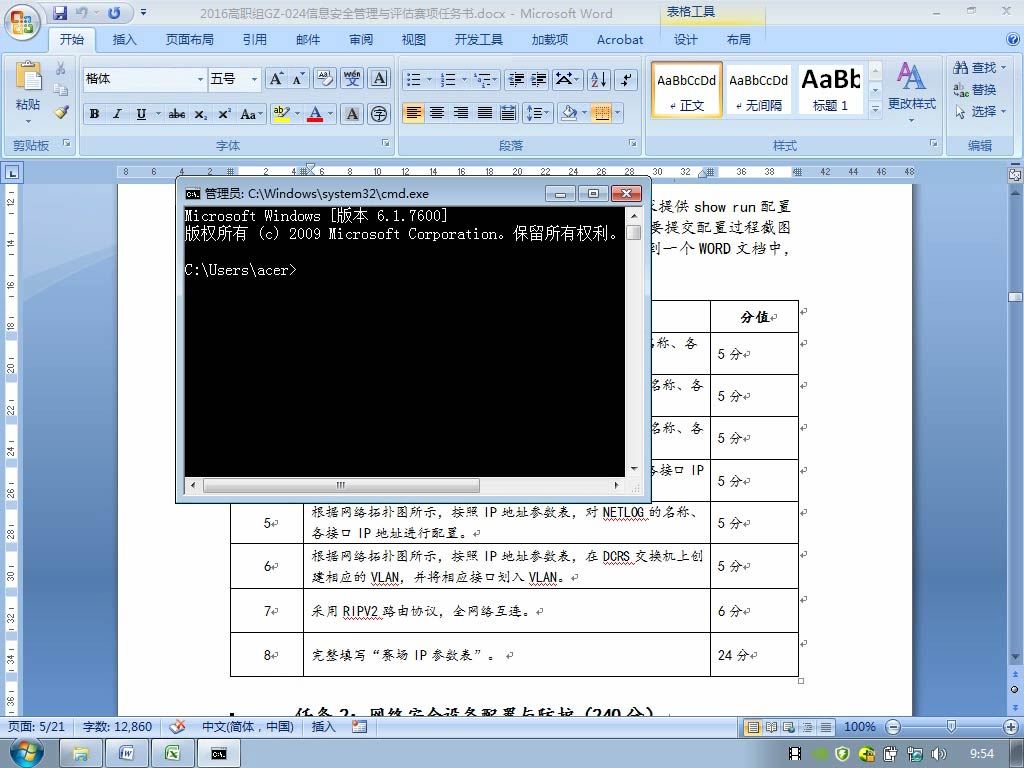Switch to the 页面布局 ribbon tab
1024x768 pixels.
(x=189, y=40)
